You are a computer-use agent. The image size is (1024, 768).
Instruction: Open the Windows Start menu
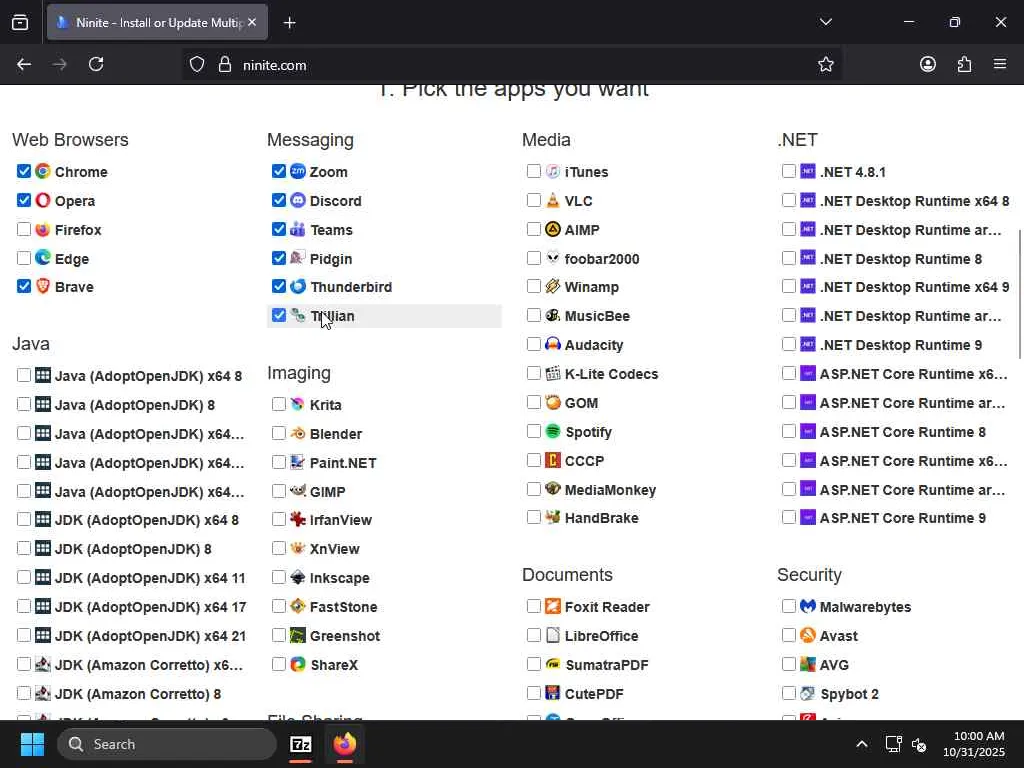click(x=32, y=744)
